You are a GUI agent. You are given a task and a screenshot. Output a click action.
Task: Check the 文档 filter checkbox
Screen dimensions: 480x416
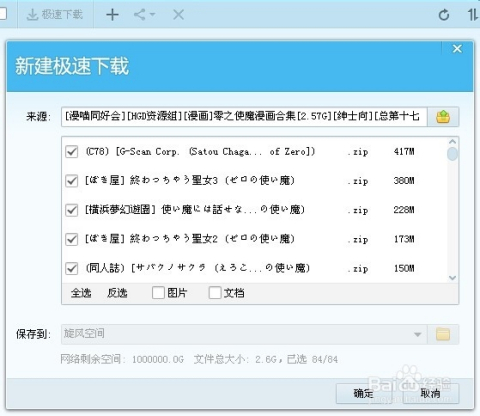(215, 293)
